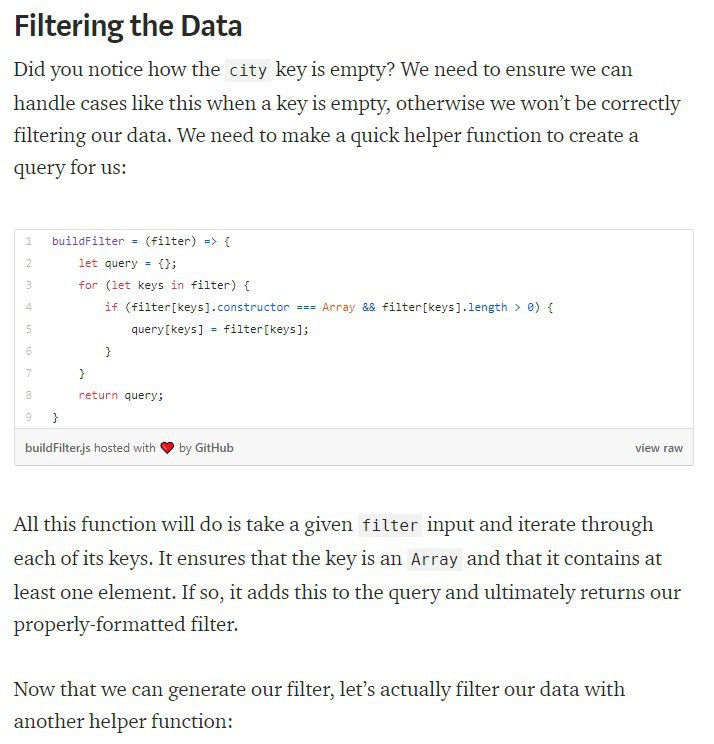Select line number 4 in code gist
714x744 pixels.
click(29, 307)
